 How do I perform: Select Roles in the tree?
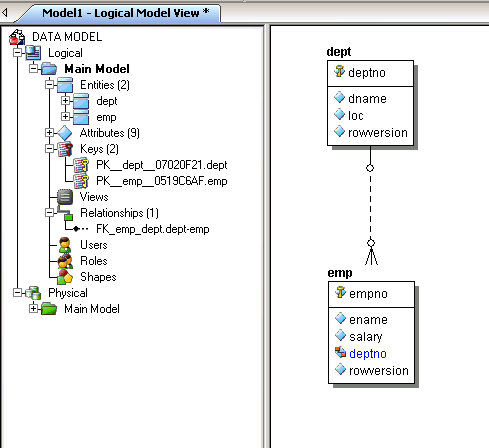point(94,261)
